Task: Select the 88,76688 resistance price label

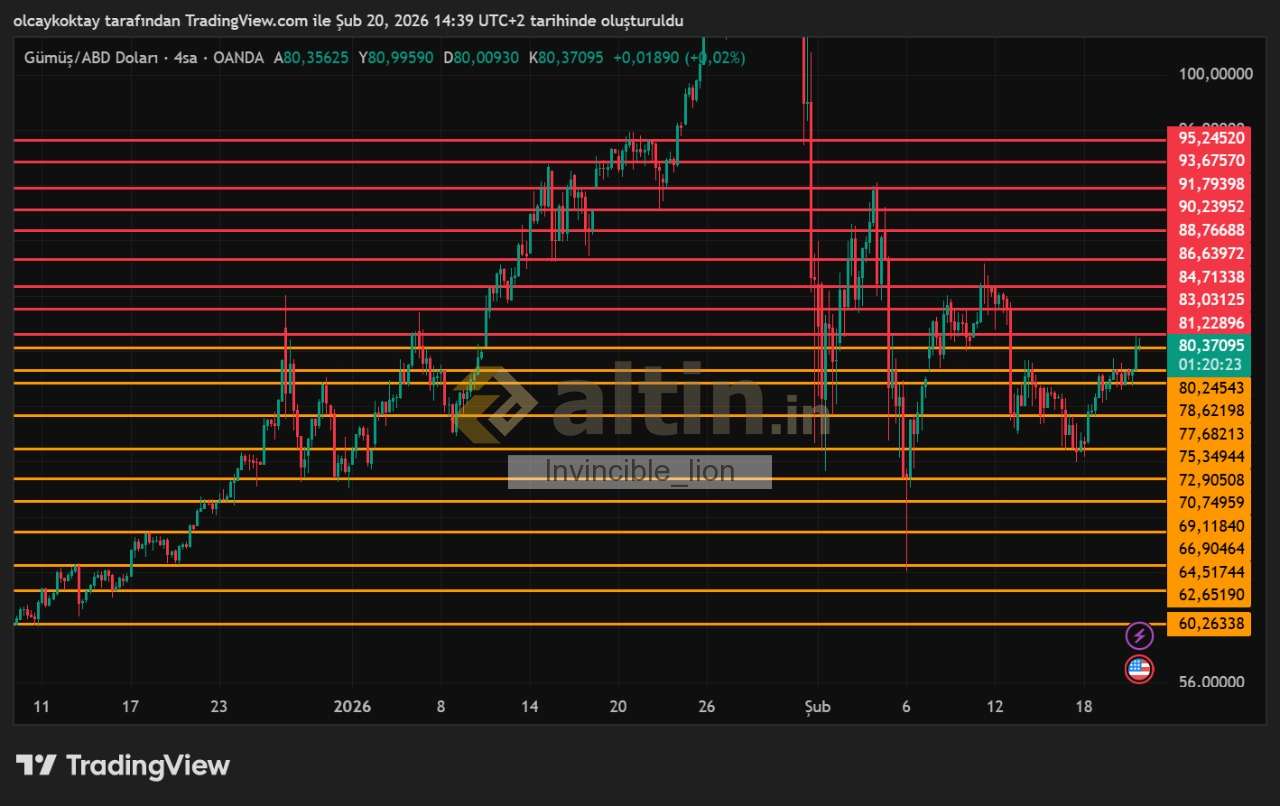Action: click(x=1211, y=230)
